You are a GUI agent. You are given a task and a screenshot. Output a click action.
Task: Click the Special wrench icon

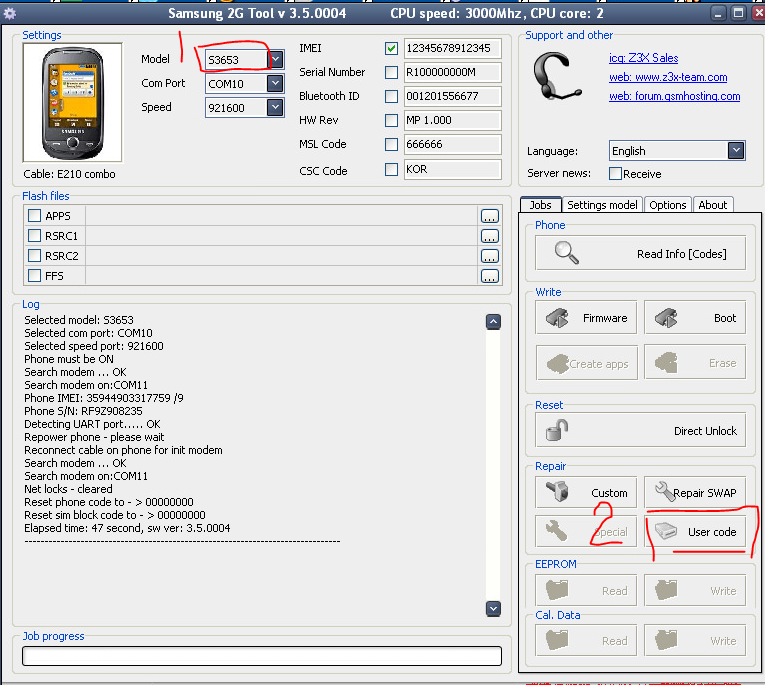[x=556, y=531]
